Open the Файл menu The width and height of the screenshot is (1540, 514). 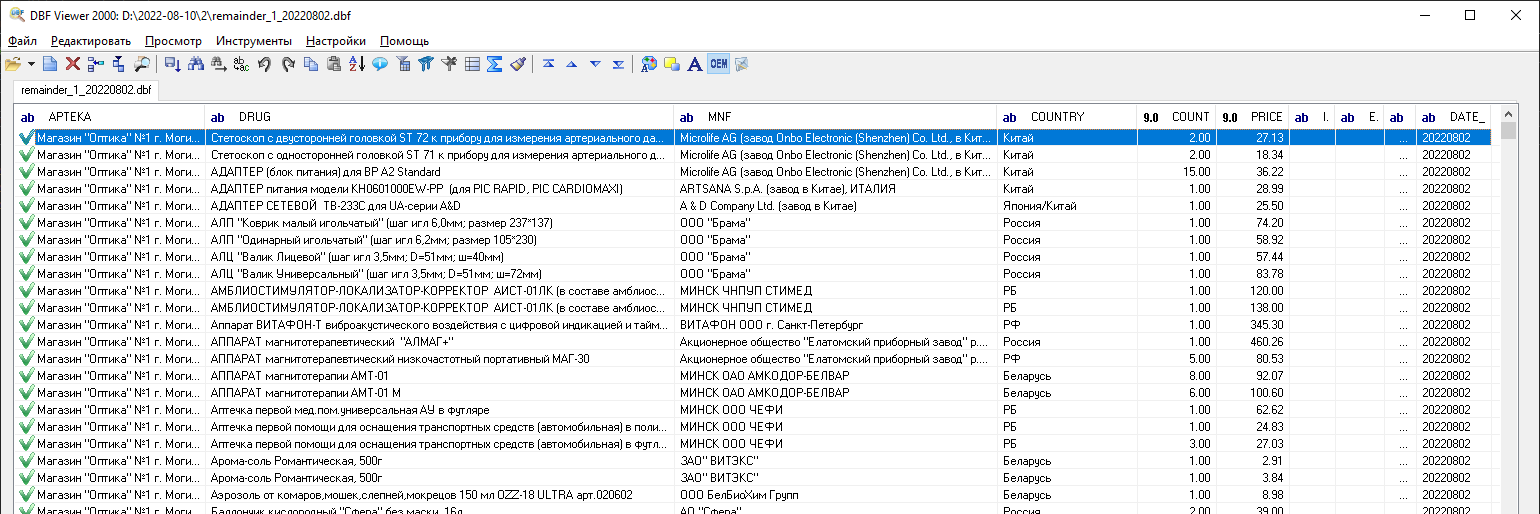tap(22, 41)
